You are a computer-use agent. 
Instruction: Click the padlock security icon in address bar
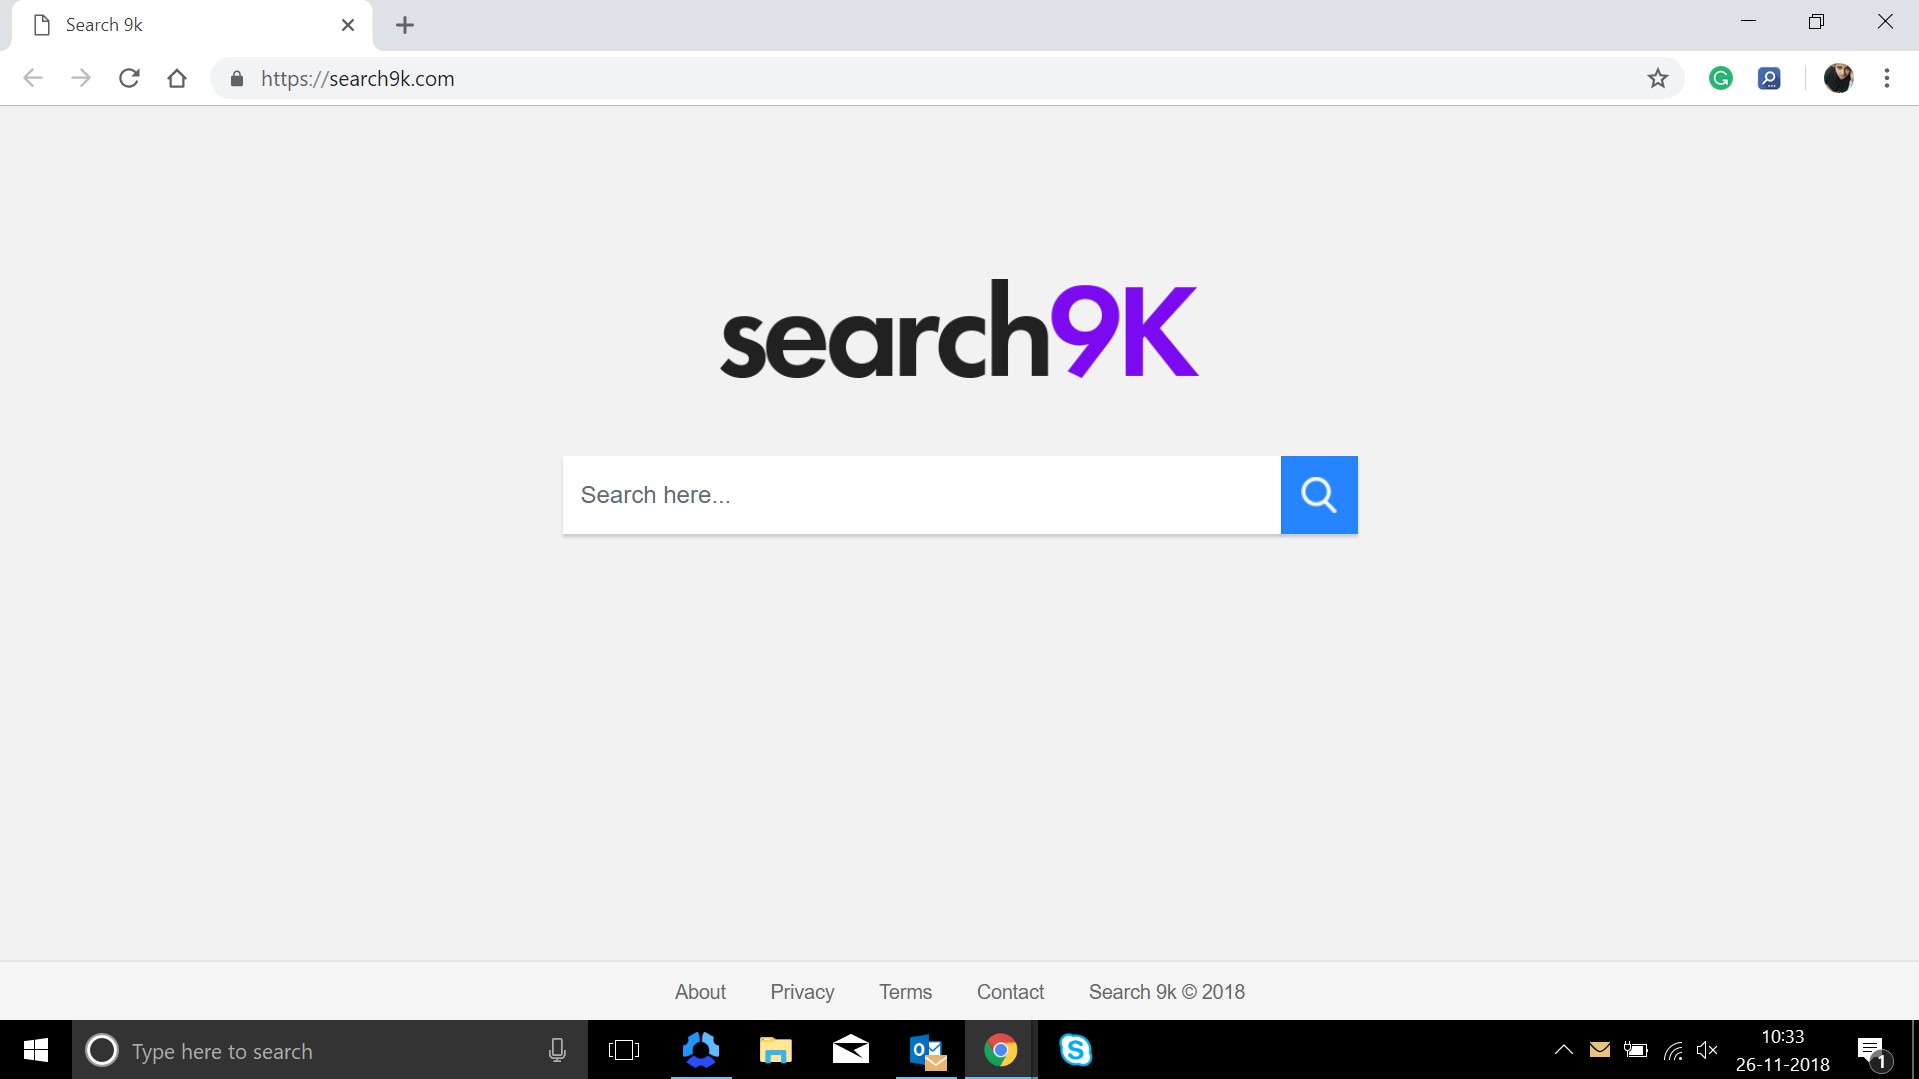[x=237, y=78]
